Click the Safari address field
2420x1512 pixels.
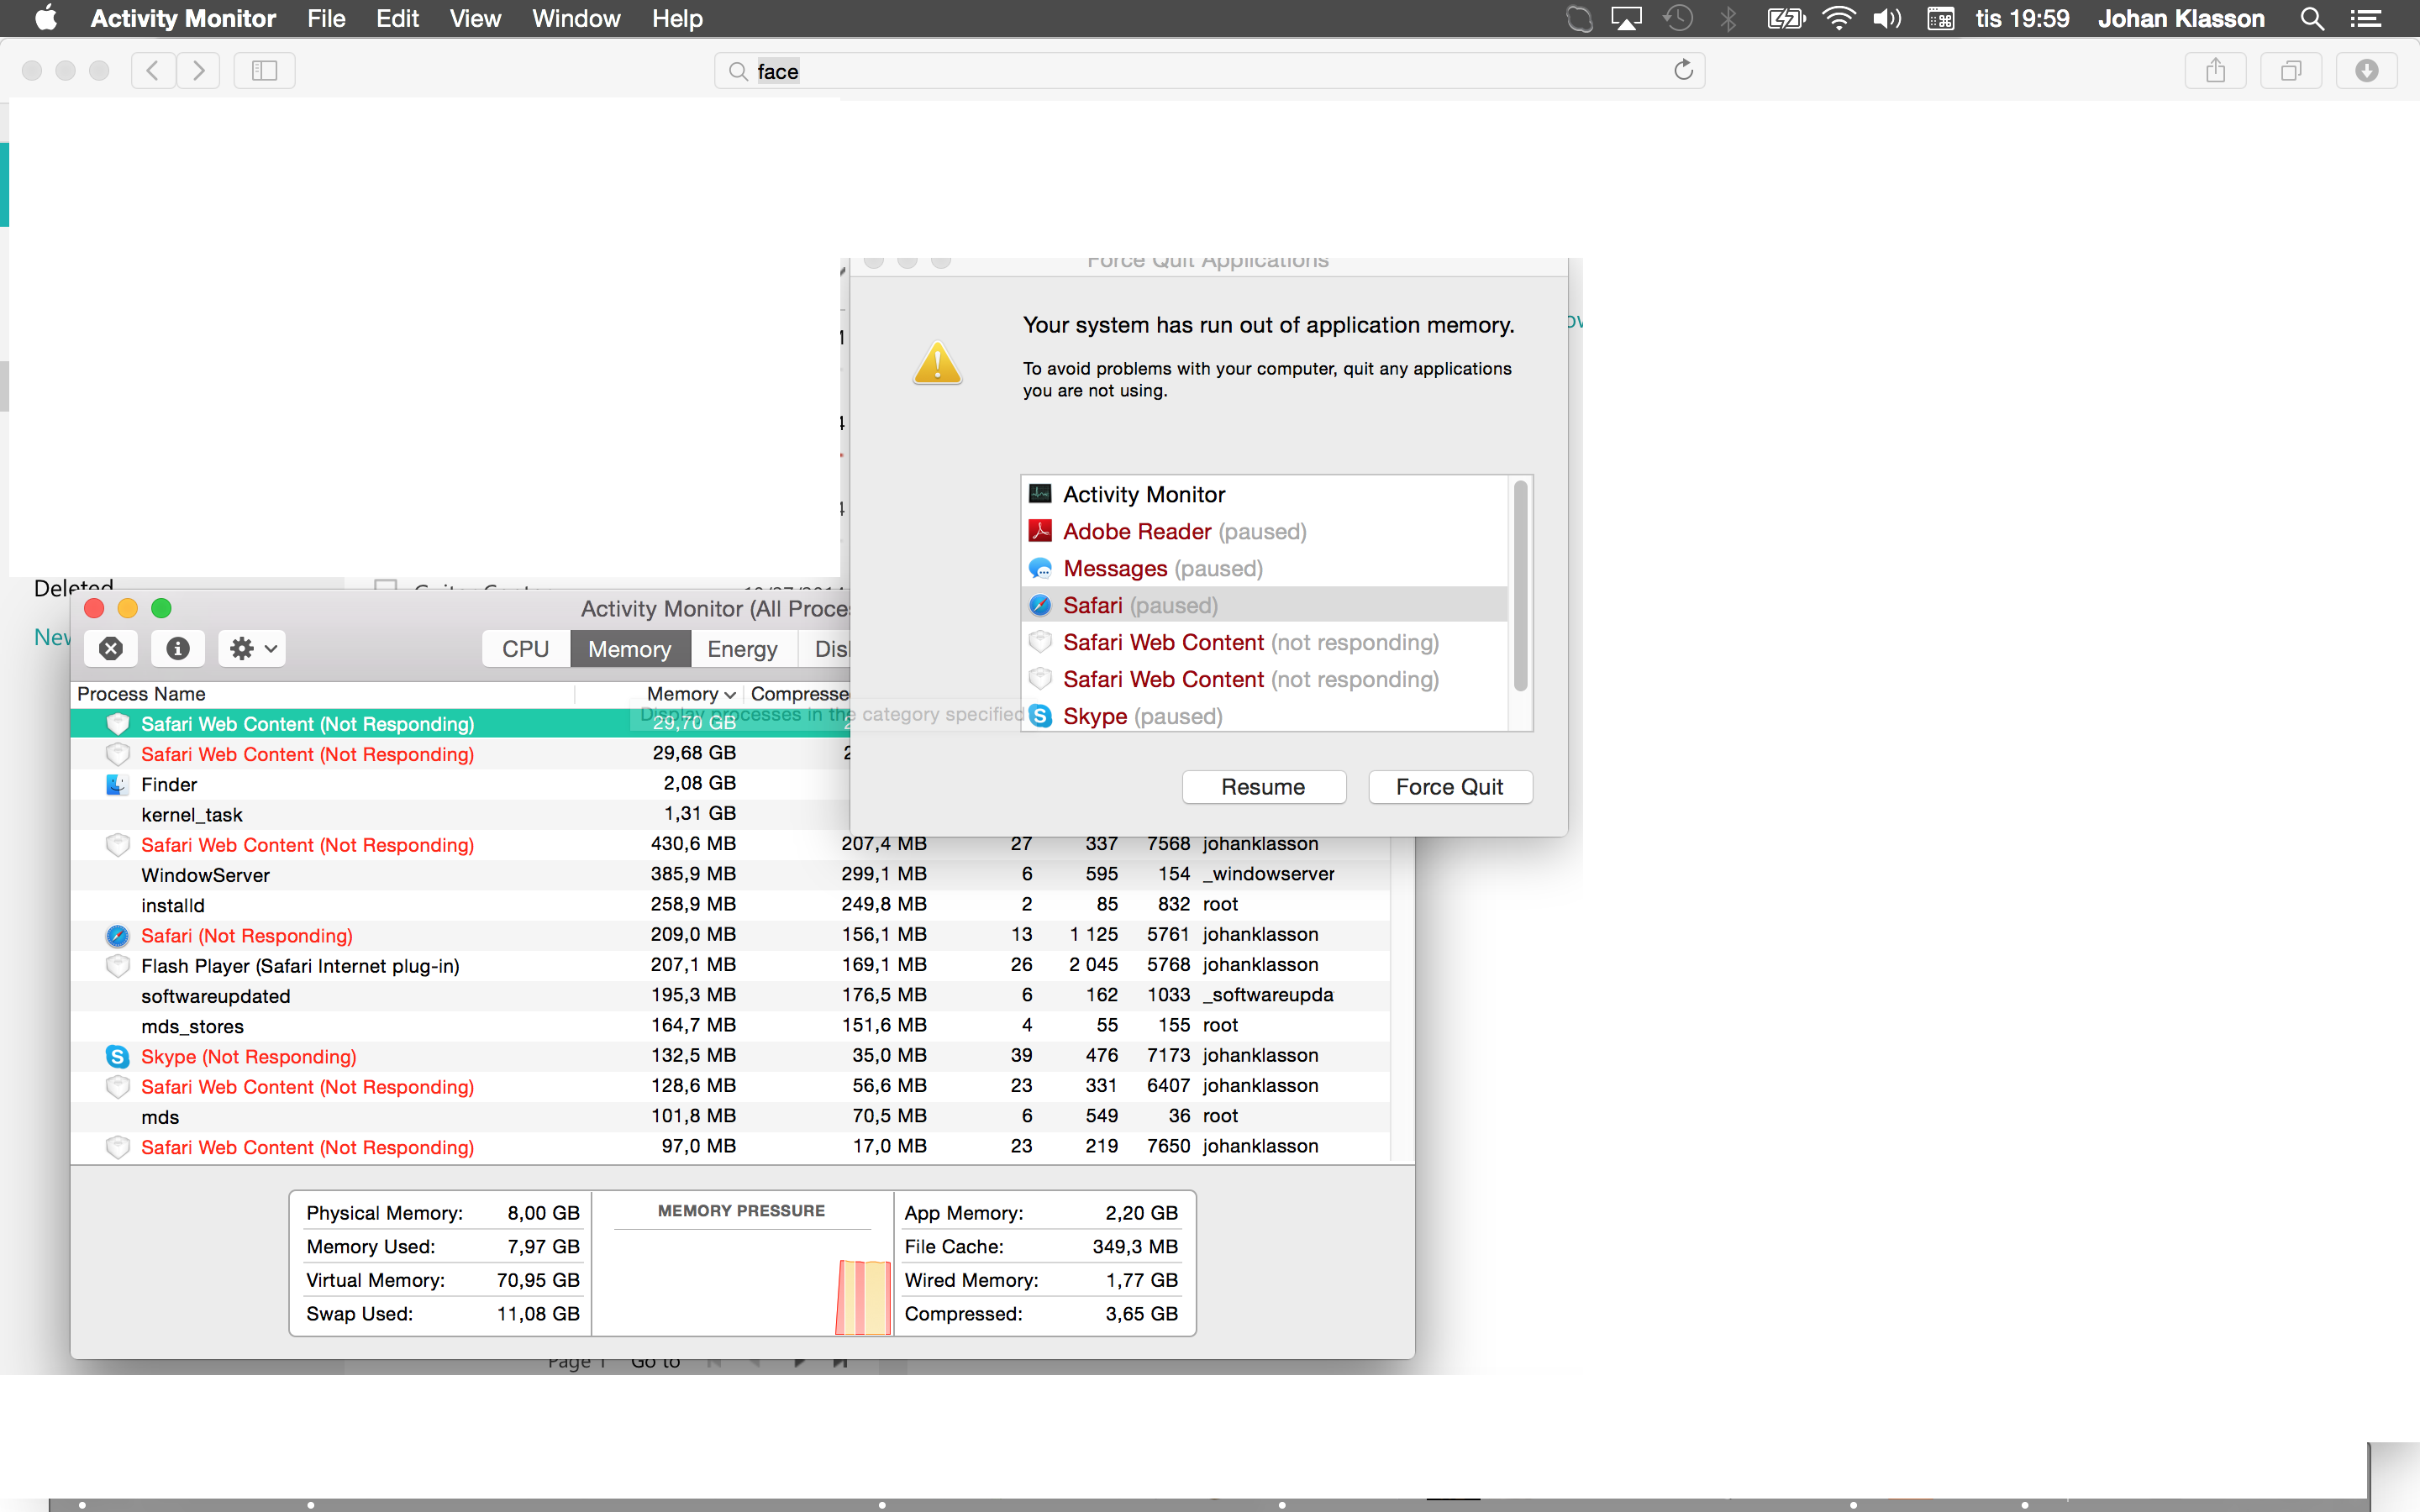(x=1209, y=70)
